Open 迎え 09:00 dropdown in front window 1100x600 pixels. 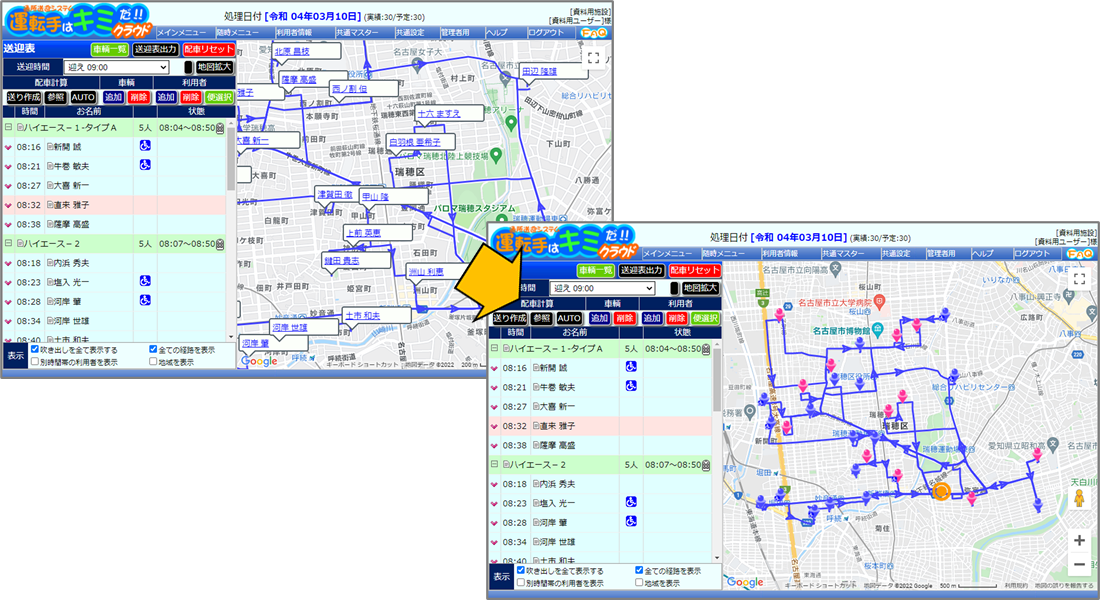click(x=603, y=288)
